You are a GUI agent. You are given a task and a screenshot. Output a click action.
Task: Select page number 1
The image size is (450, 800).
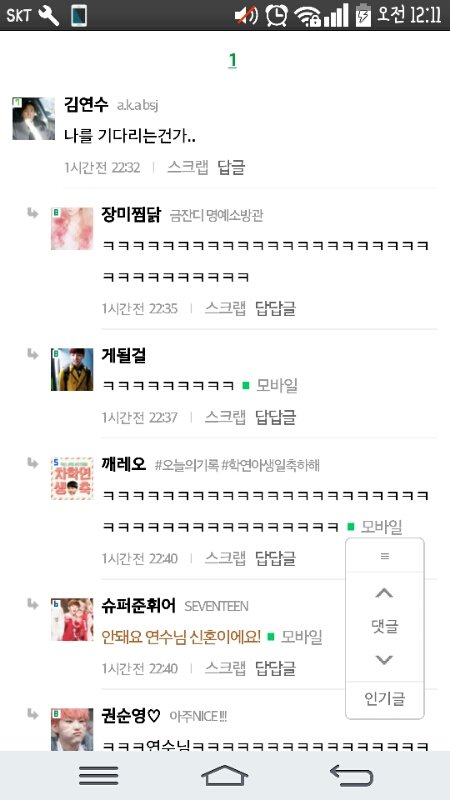[232, 61]
